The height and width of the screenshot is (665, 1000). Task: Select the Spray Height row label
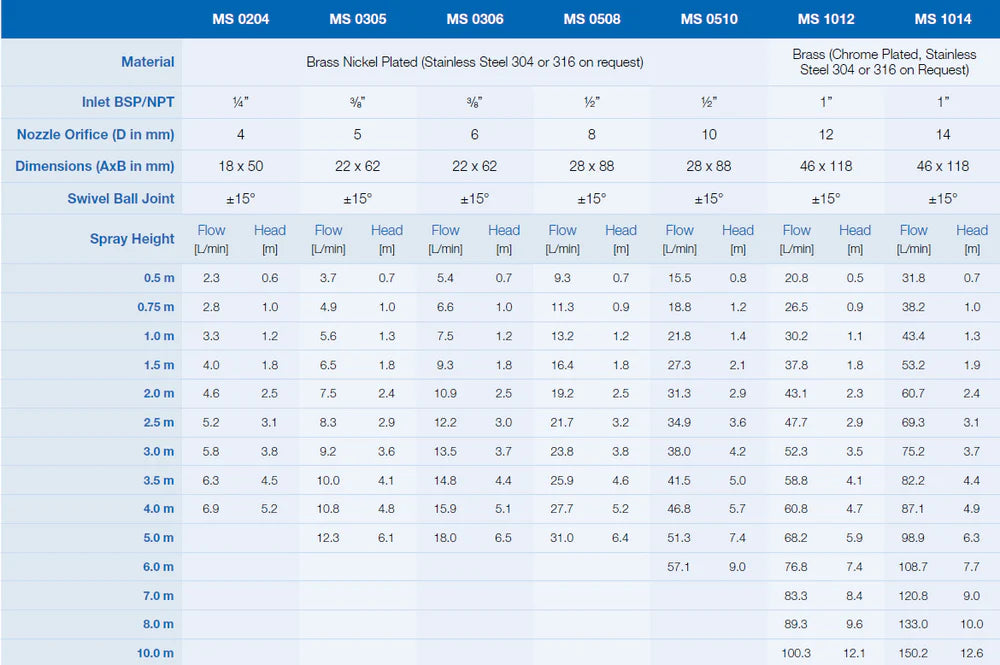click(132, 239)
